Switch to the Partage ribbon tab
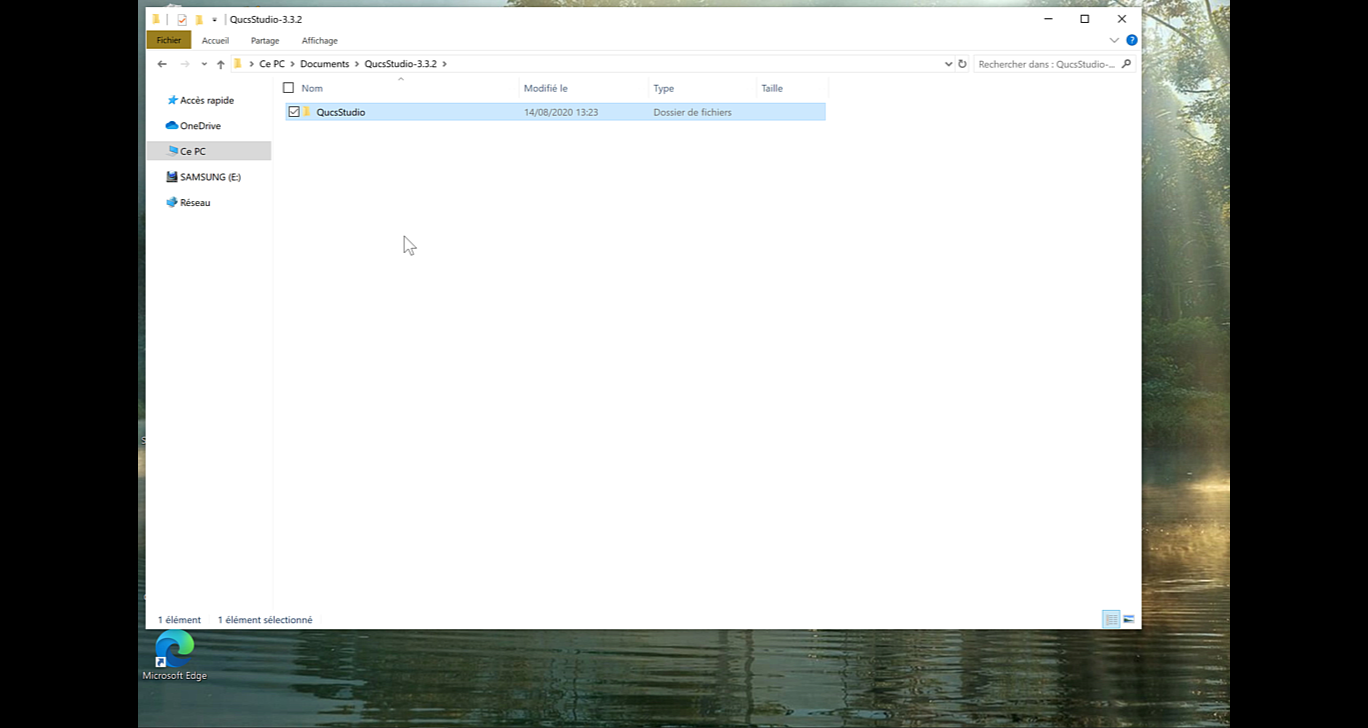The image size is (1368, 728). [x=265, y=40]
